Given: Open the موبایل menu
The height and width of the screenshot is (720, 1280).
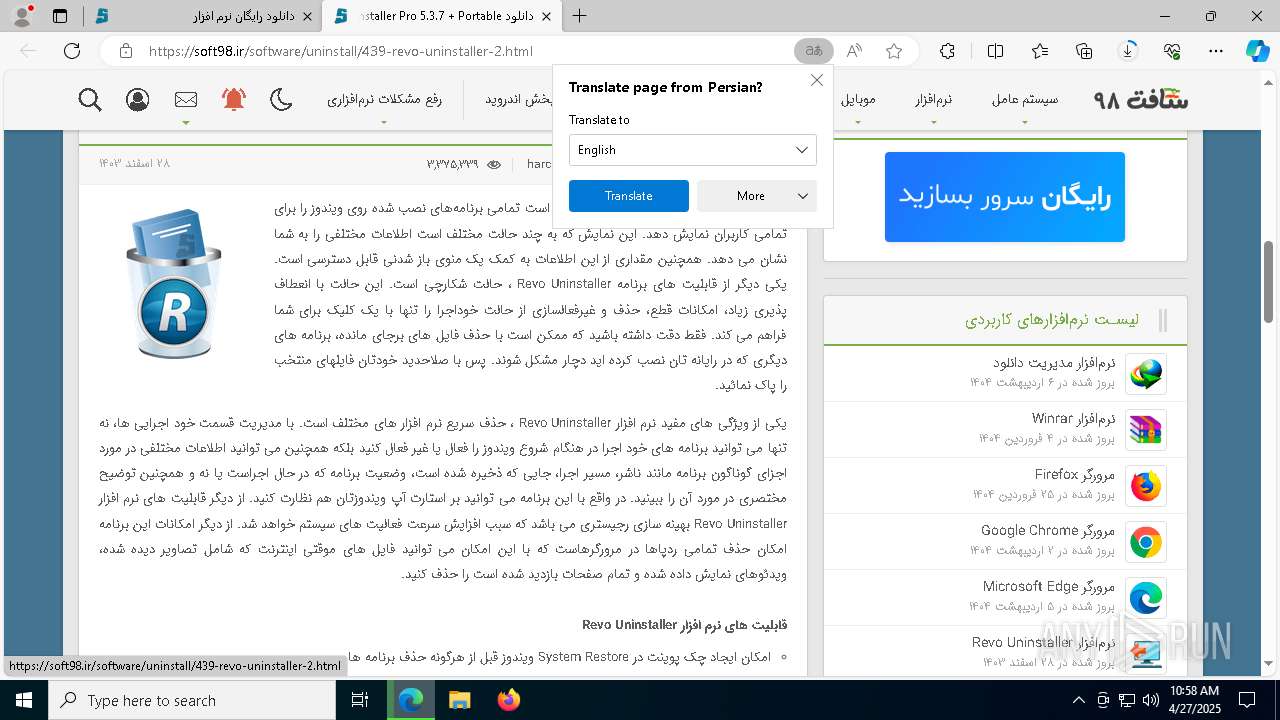Looking at the screenshot, I should [858, 99].
